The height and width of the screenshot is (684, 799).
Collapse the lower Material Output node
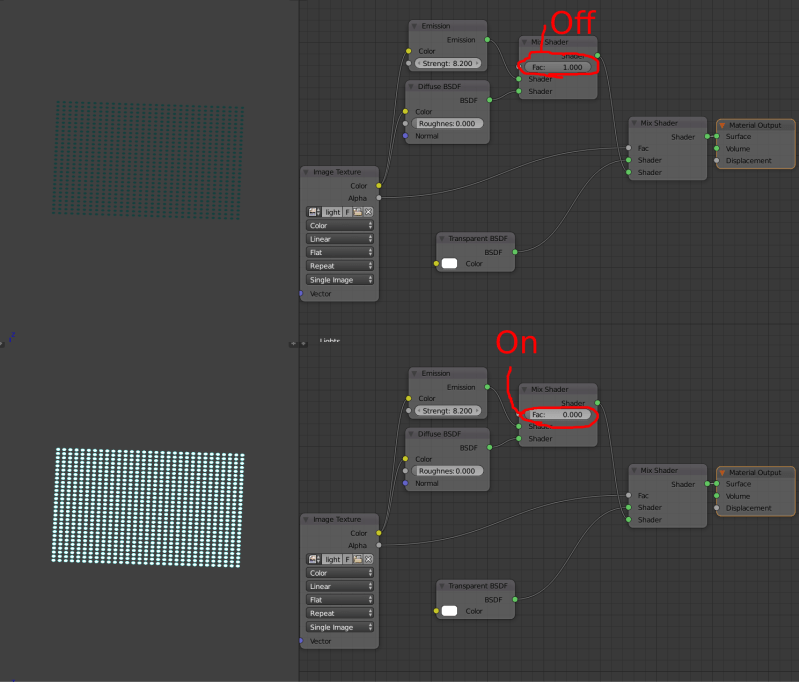[x=723, y=473]
